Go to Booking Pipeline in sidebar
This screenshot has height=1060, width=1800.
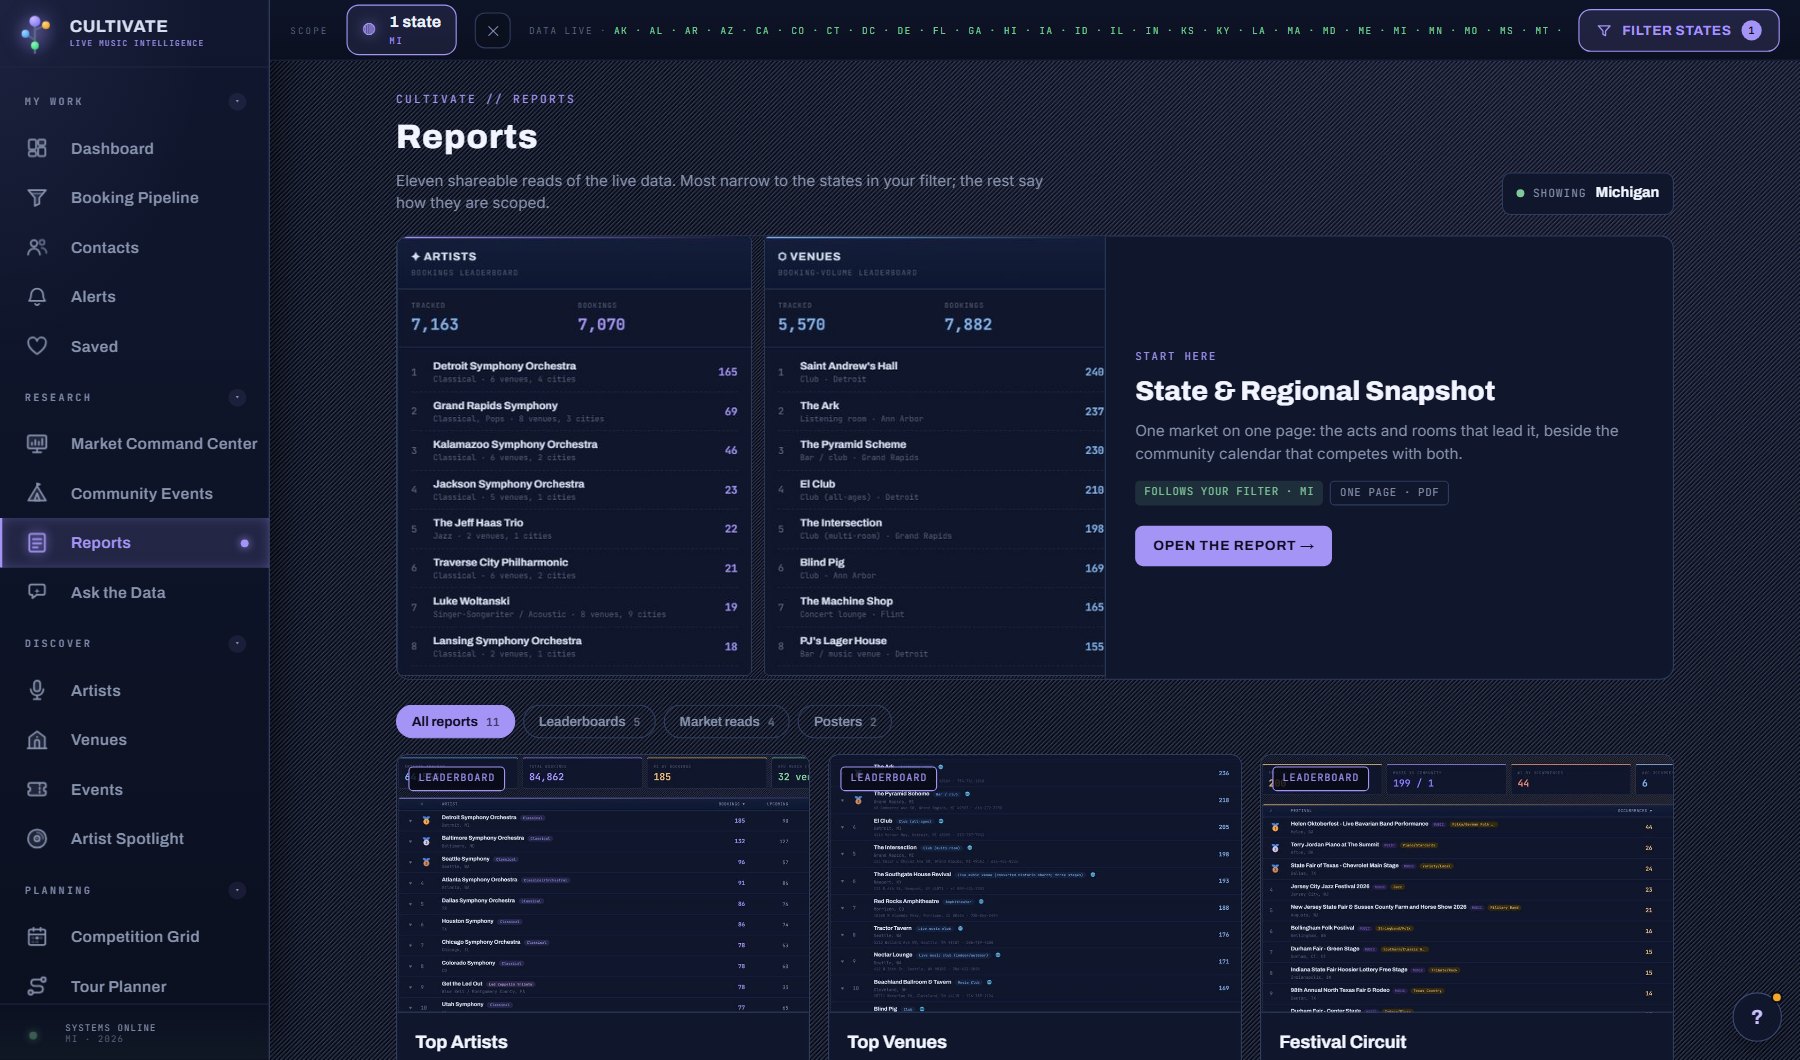(134, 198)
